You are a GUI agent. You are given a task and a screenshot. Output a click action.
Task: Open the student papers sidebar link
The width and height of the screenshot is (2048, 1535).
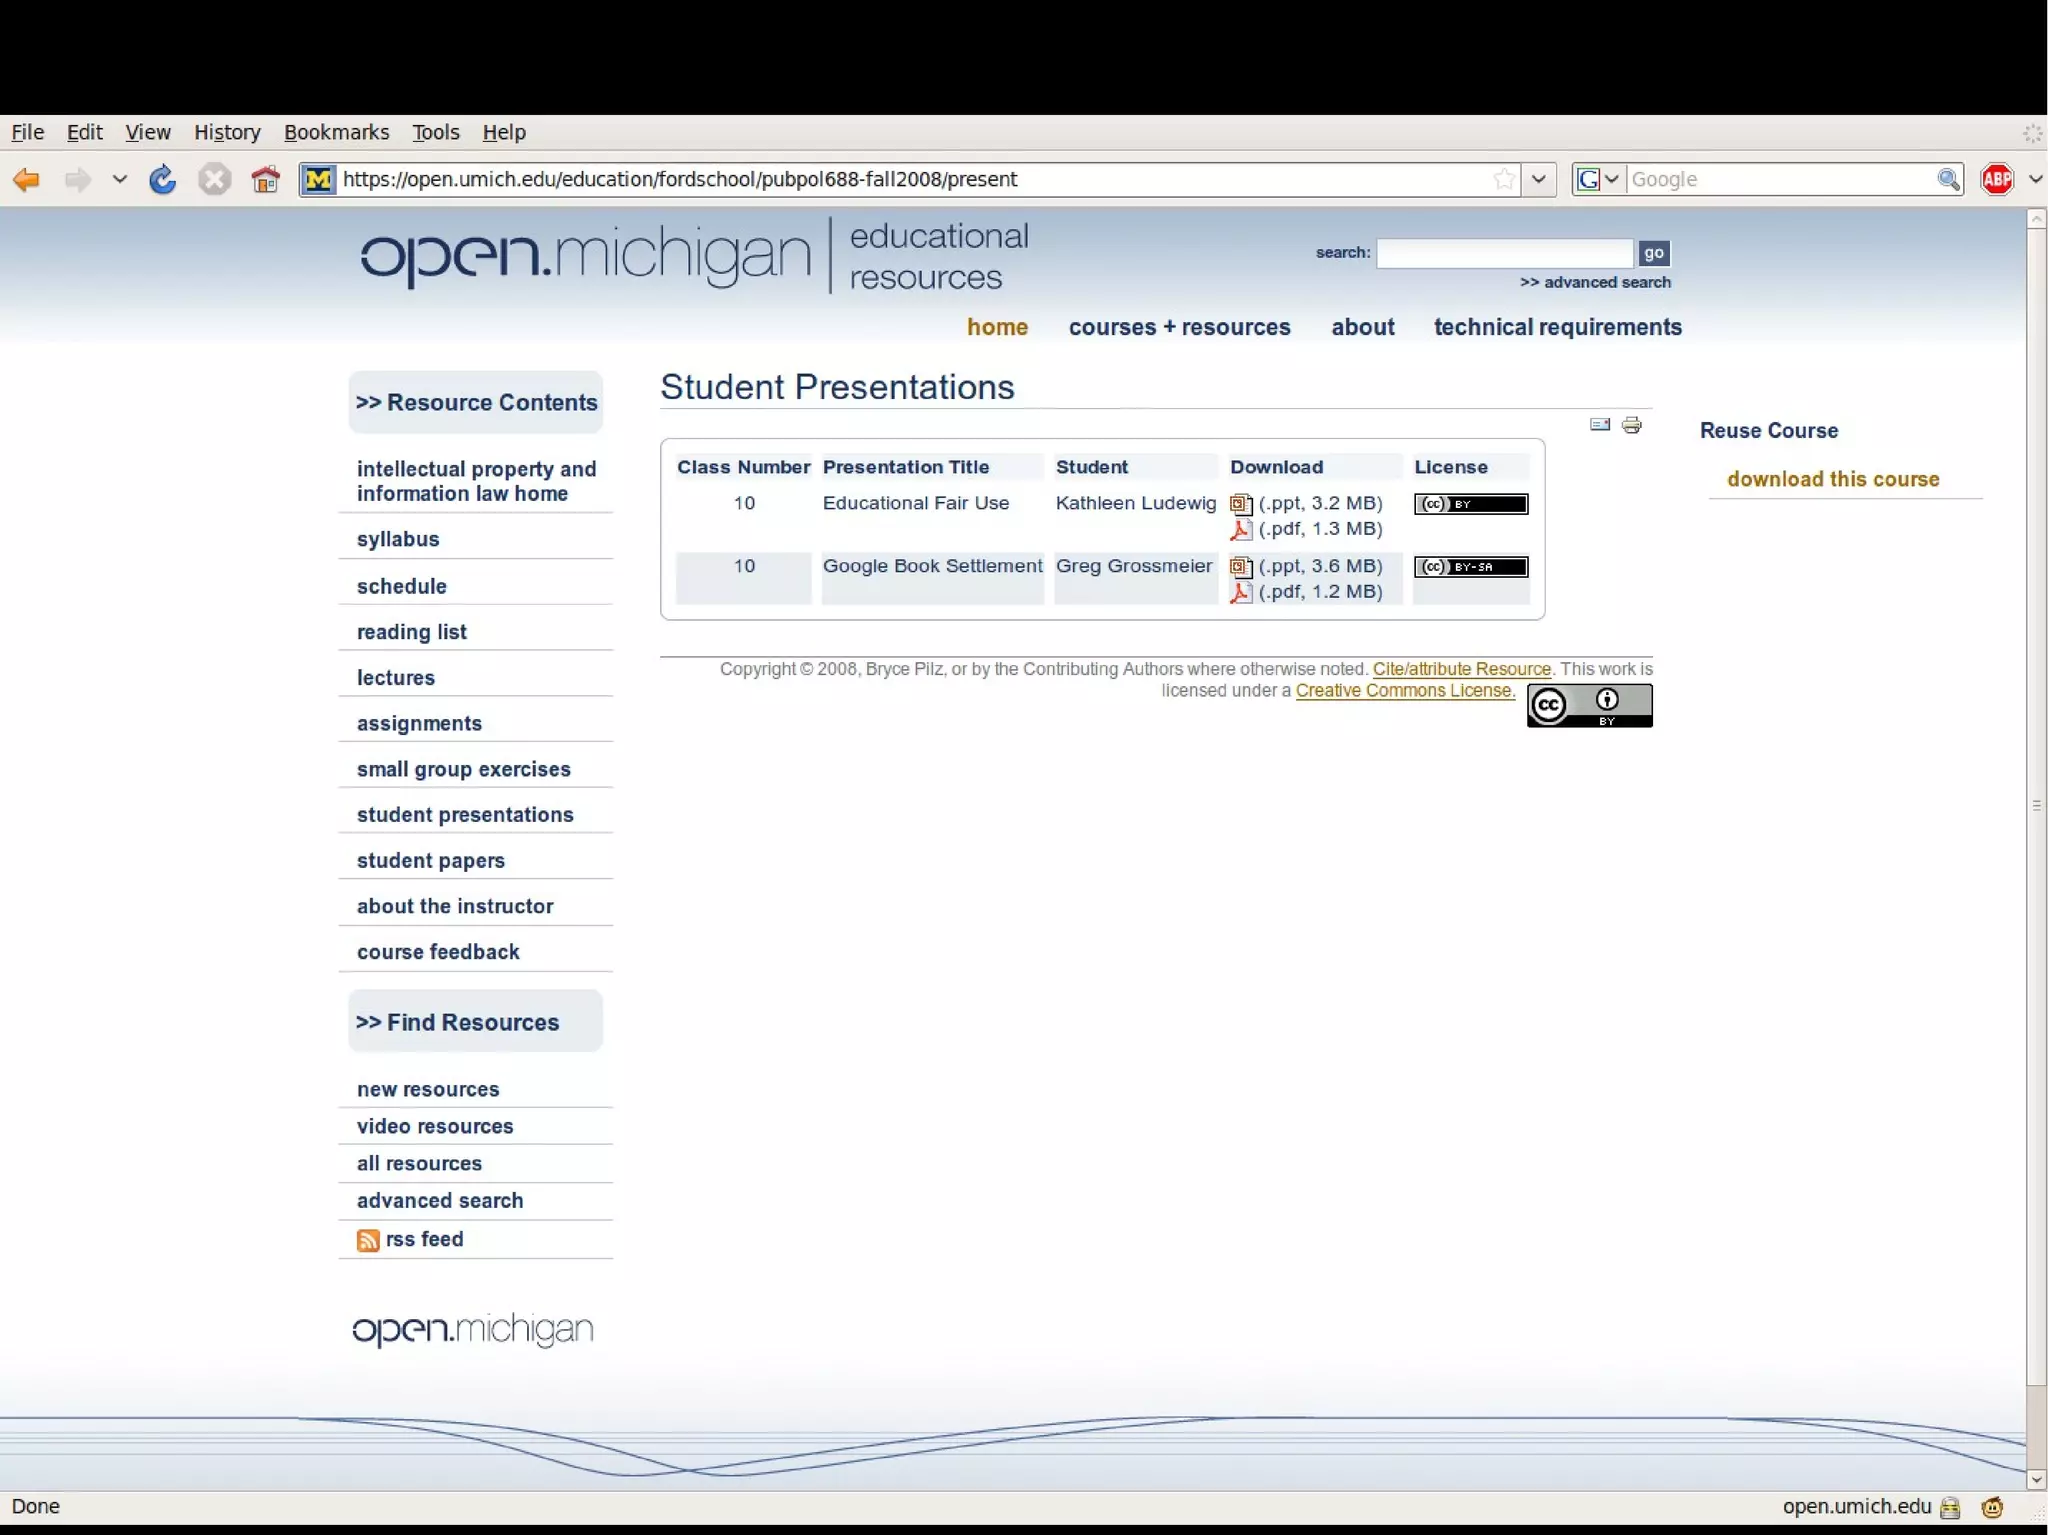(x=430, y=861)
